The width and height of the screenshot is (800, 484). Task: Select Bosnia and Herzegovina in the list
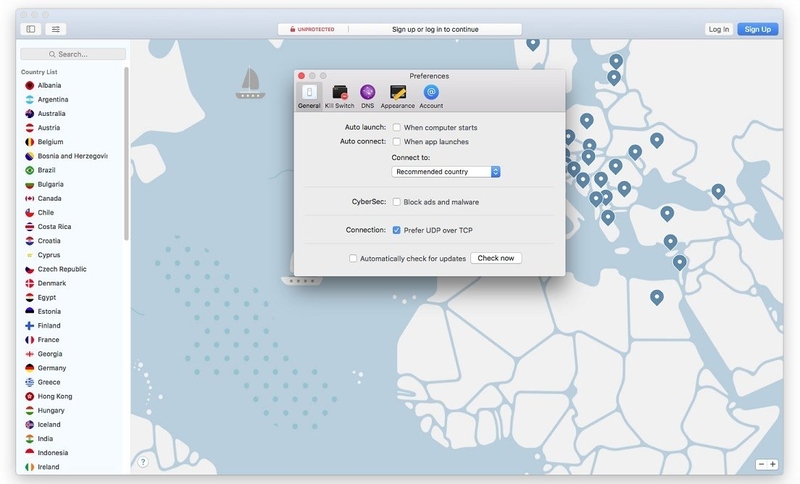(x=72, y=156)
